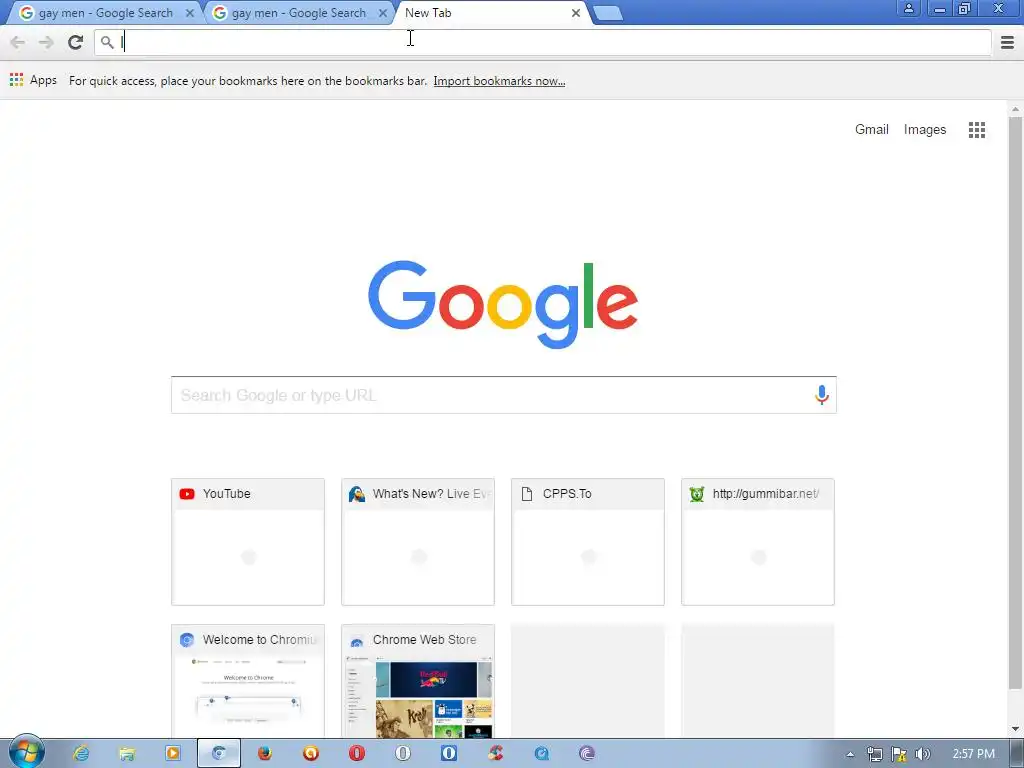Screen dimensions: 1024x768
Task: Open Action Center flag tray icon
Action: coord(899,754)
